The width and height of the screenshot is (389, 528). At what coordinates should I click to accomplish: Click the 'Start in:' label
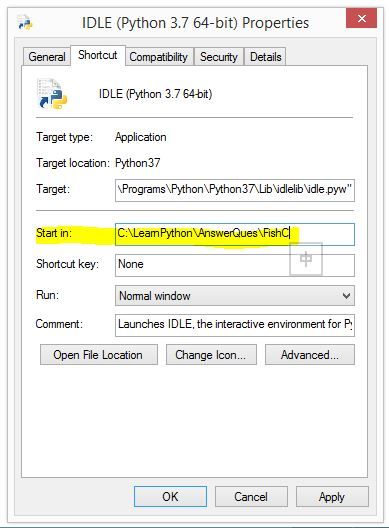pyautogui.click(x=54, y=233)
